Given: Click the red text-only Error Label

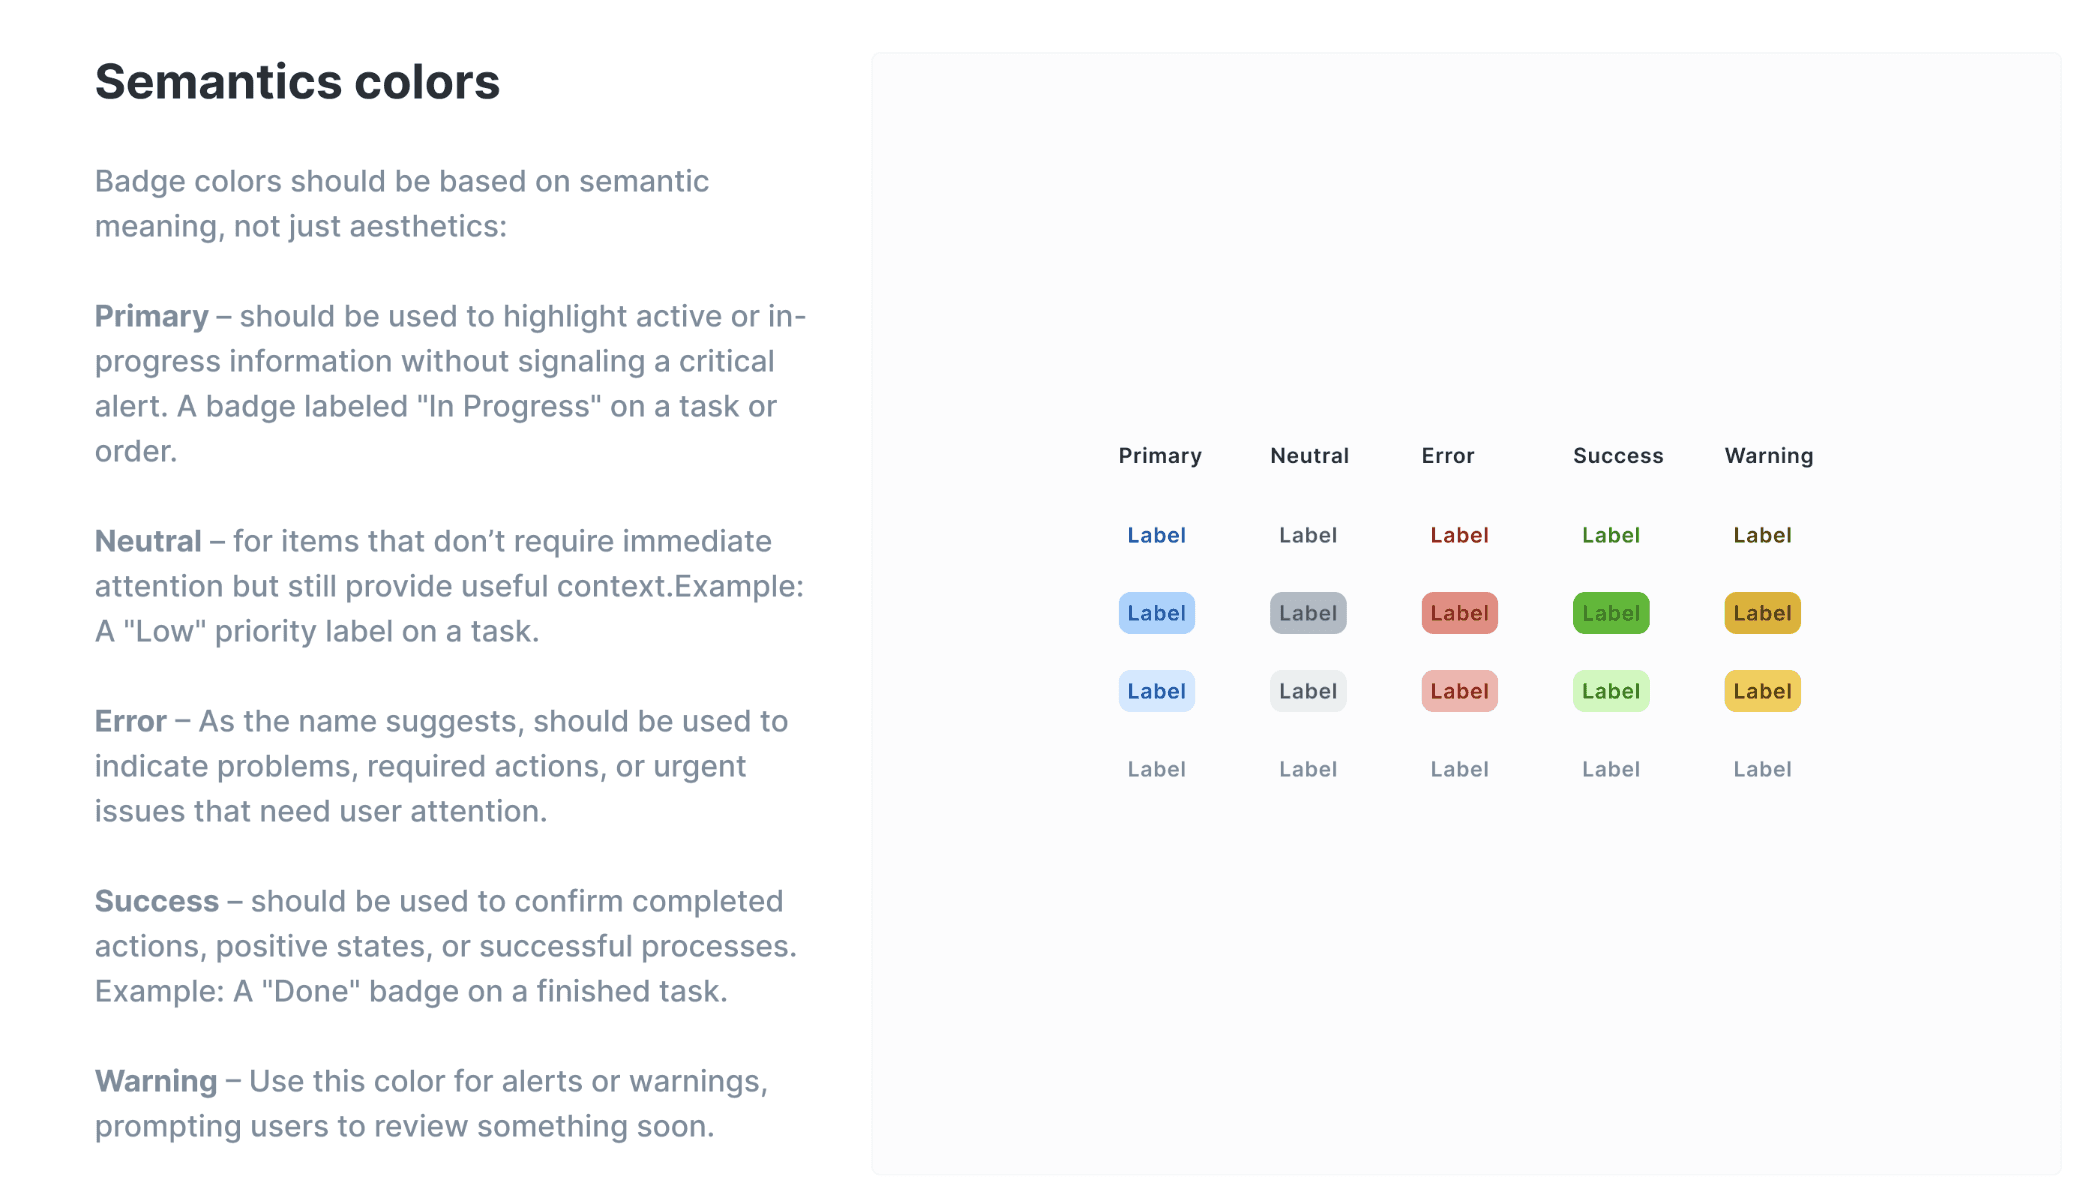Looking at the screenshot, I should pos(1459,535).
